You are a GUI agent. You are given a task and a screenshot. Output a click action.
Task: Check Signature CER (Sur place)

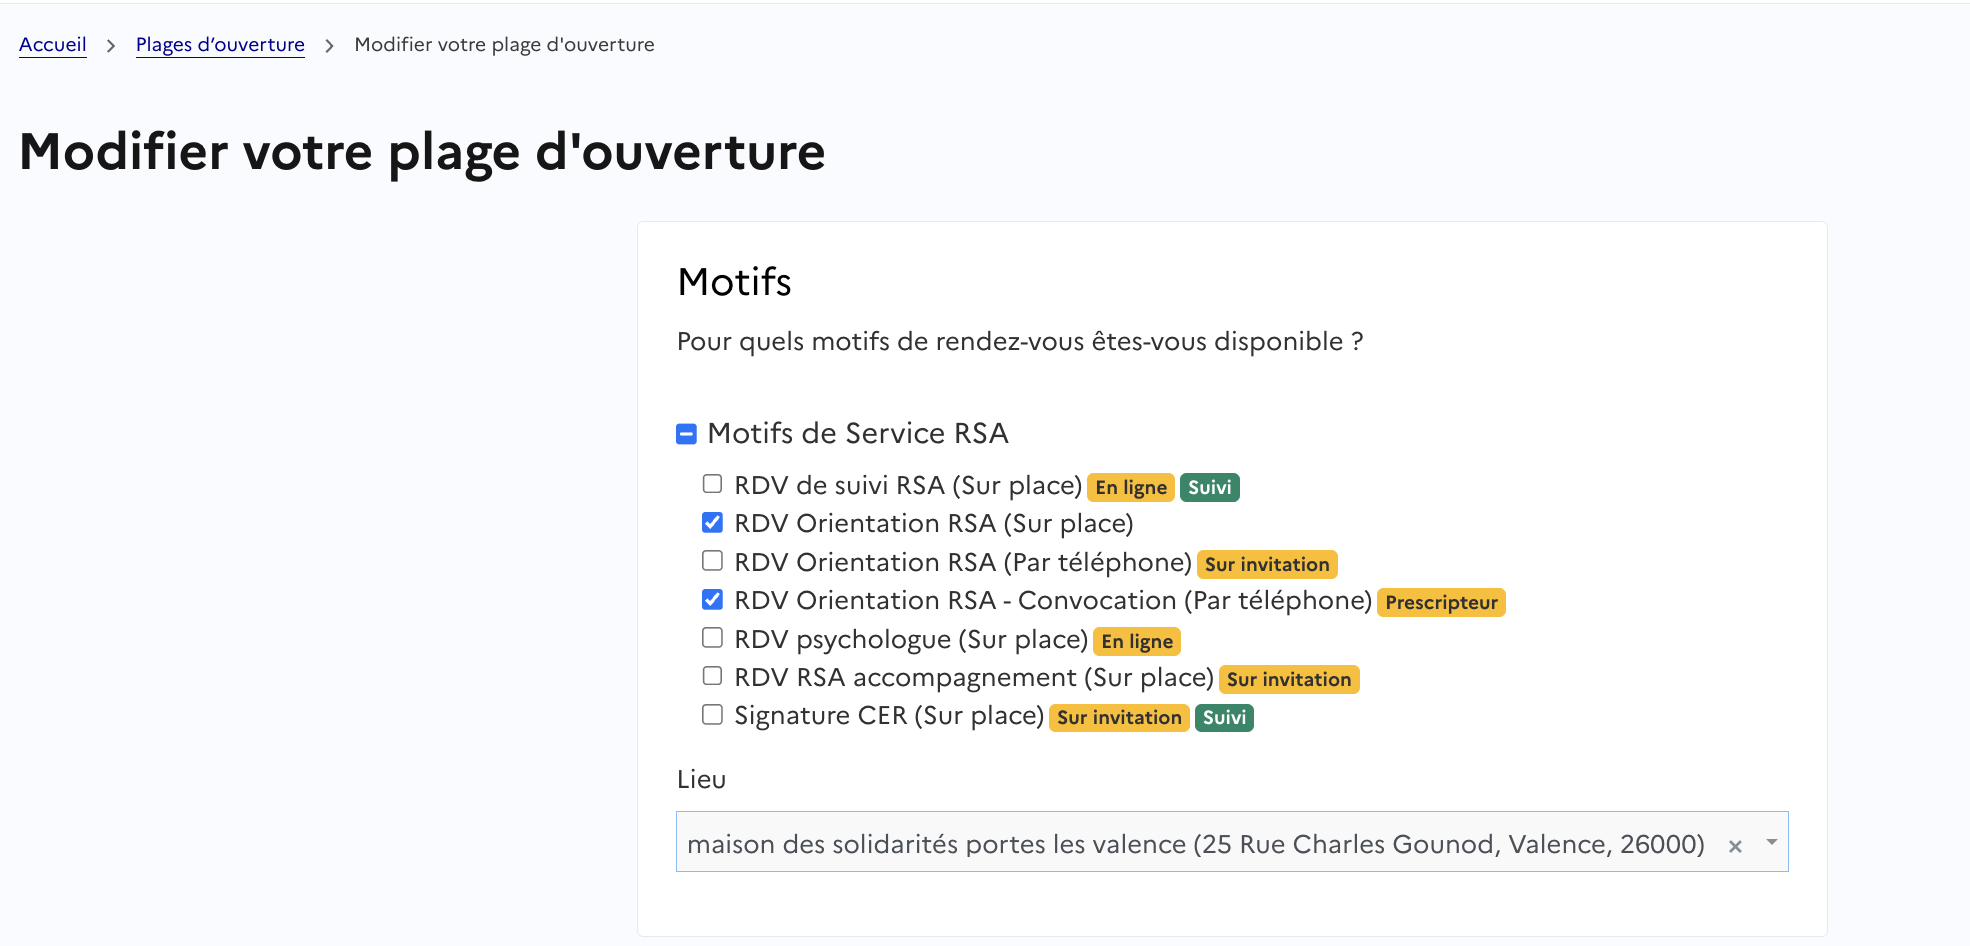[712, 715]
